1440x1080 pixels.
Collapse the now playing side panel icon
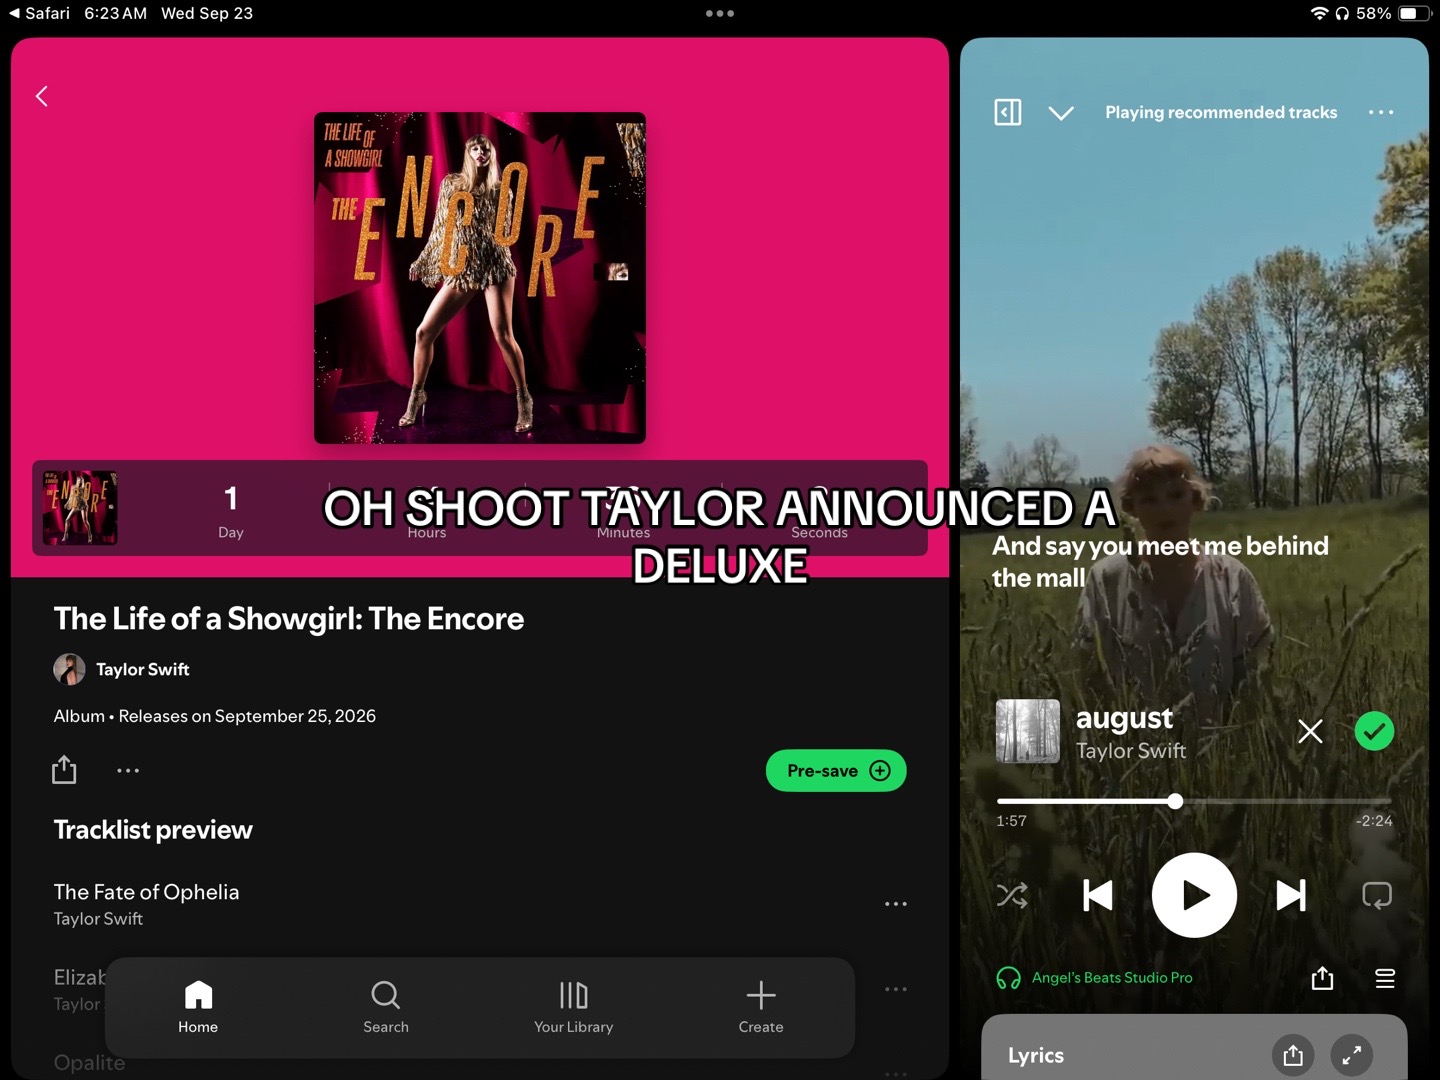1008,112
